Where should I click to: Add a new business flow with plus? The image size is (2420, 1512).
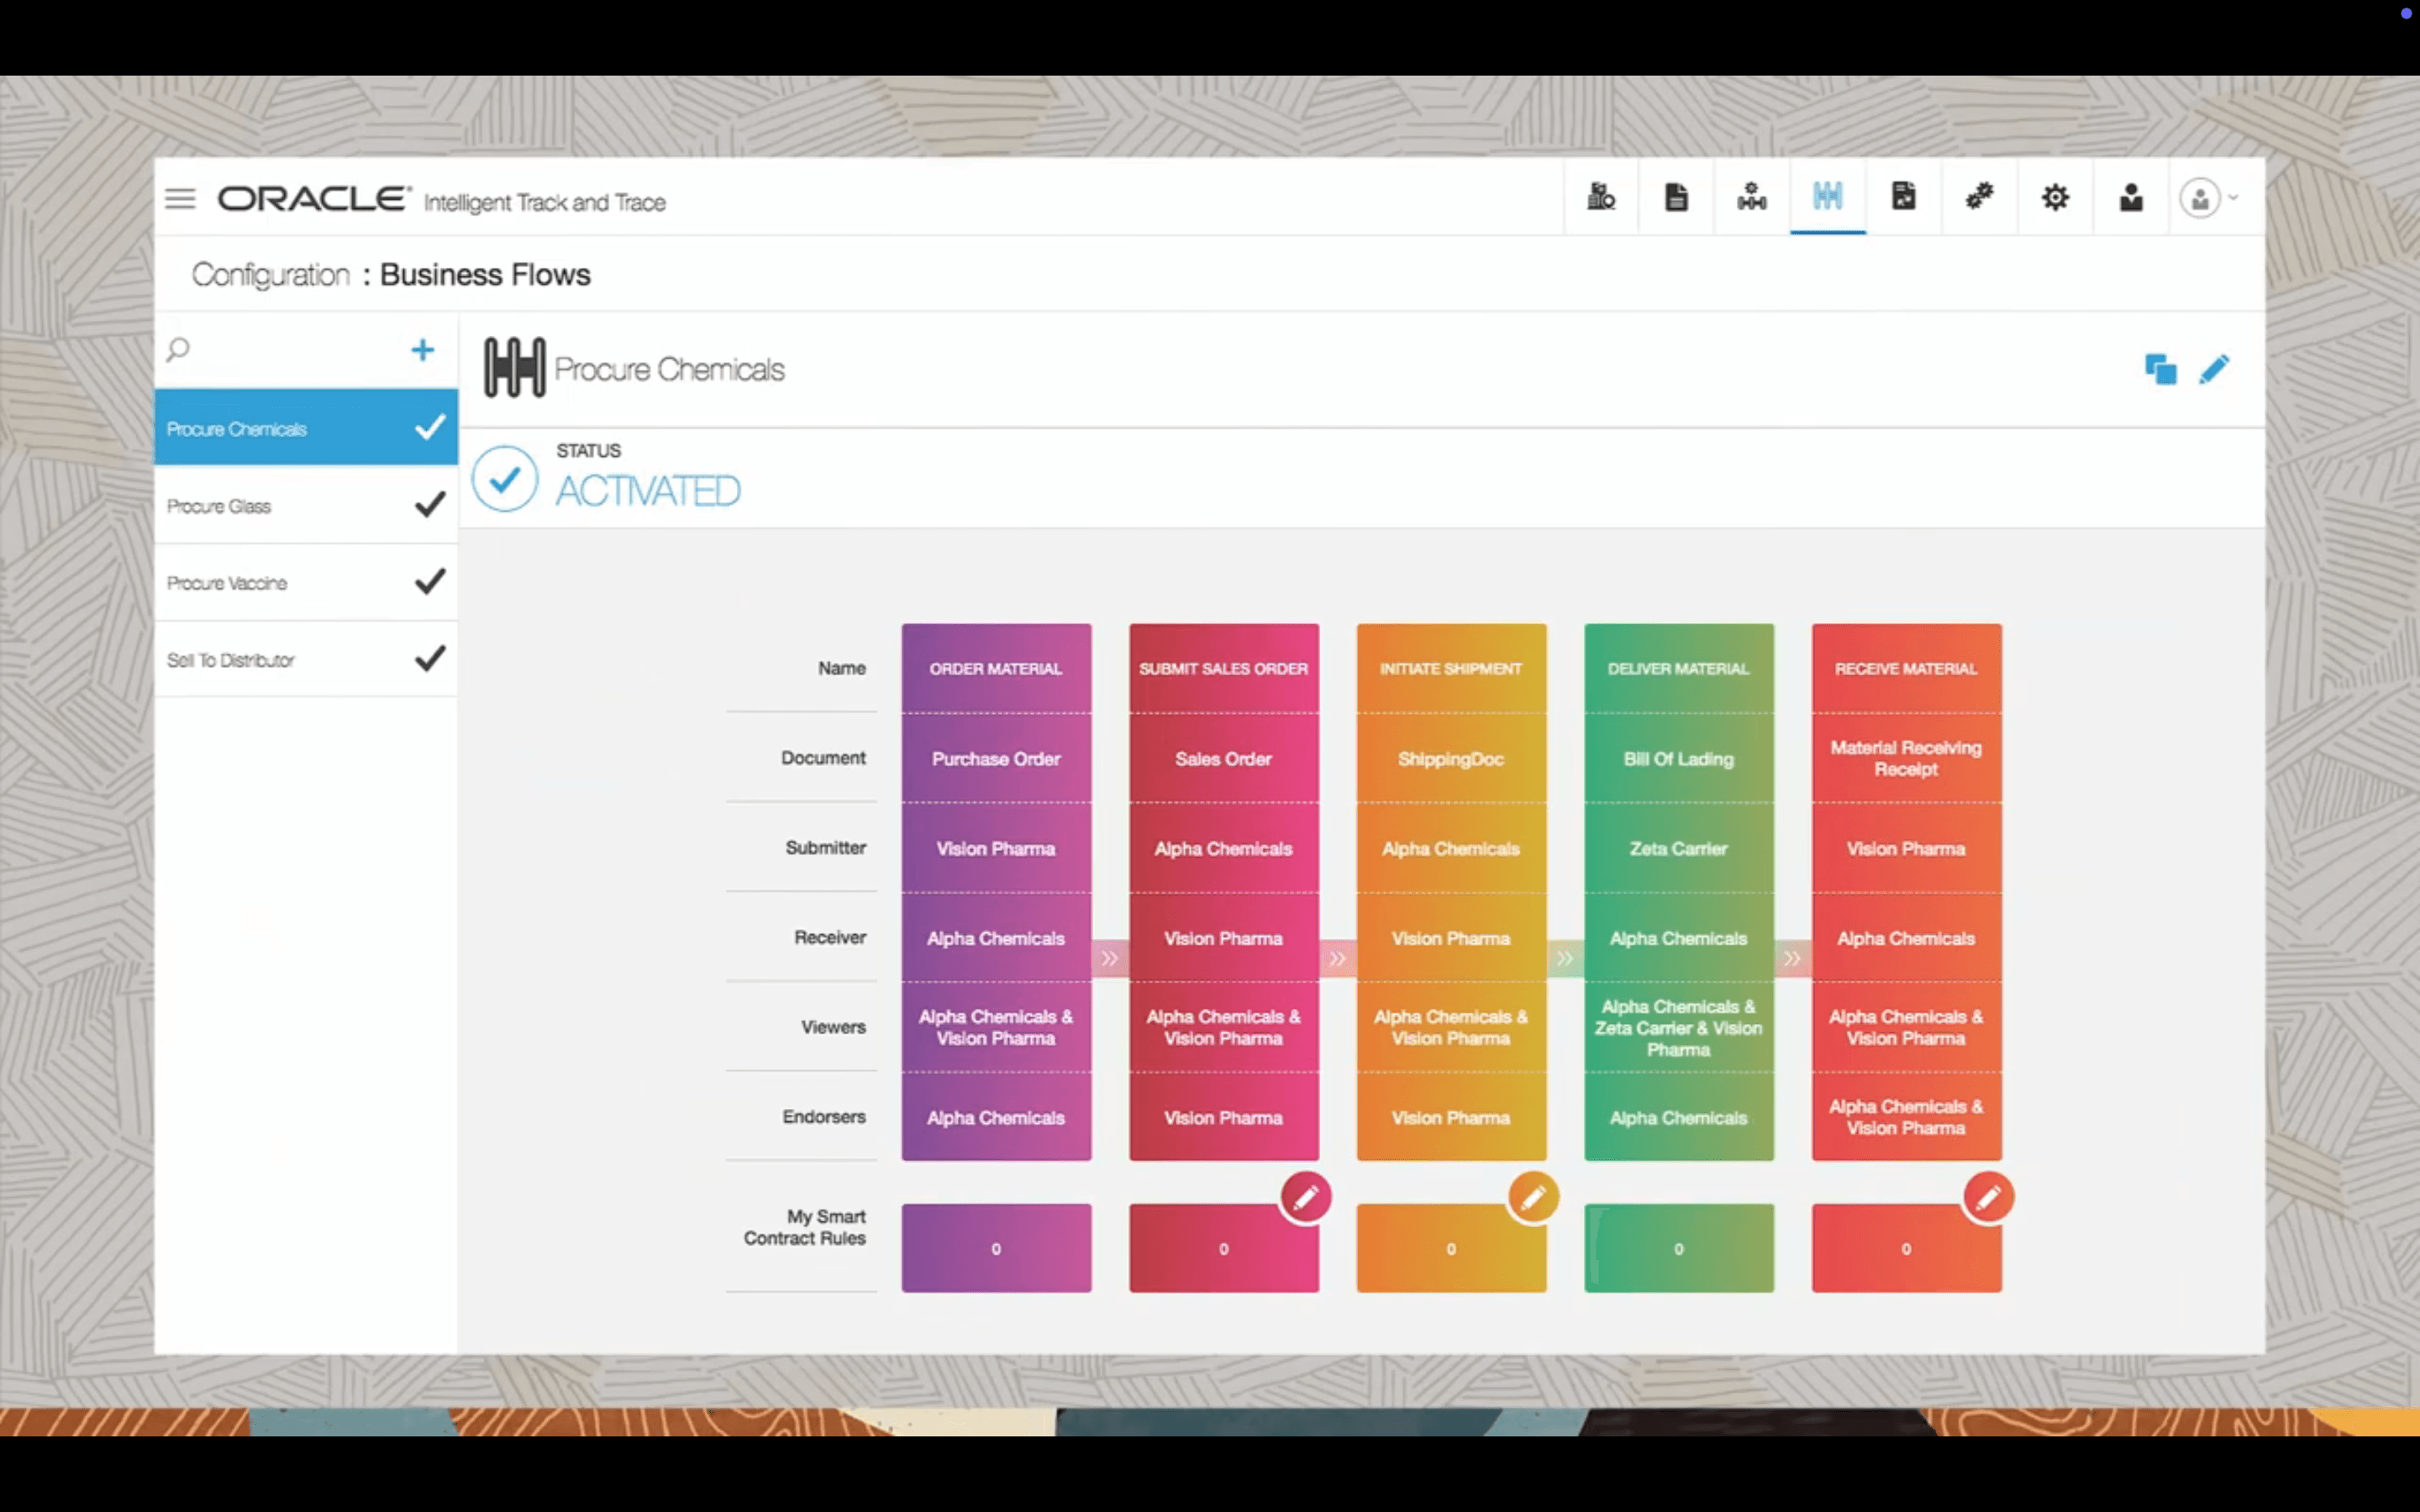pos(422,350)
